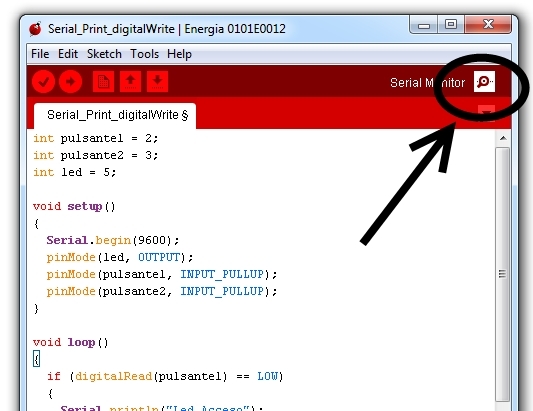This screenshot has width=533, height=411.
Task: Click the vertical scrollbar thumb
Action: click(x=502, y=274)
